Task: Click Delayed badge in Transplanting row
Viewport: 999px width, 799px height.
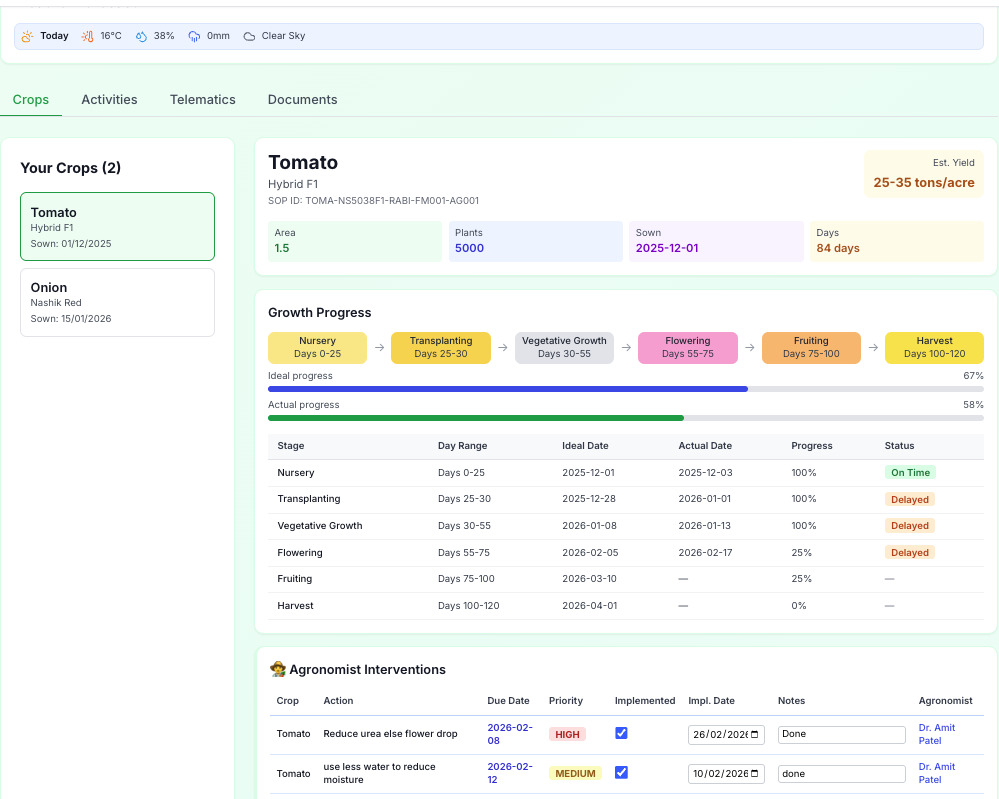Action: [910, 500]
